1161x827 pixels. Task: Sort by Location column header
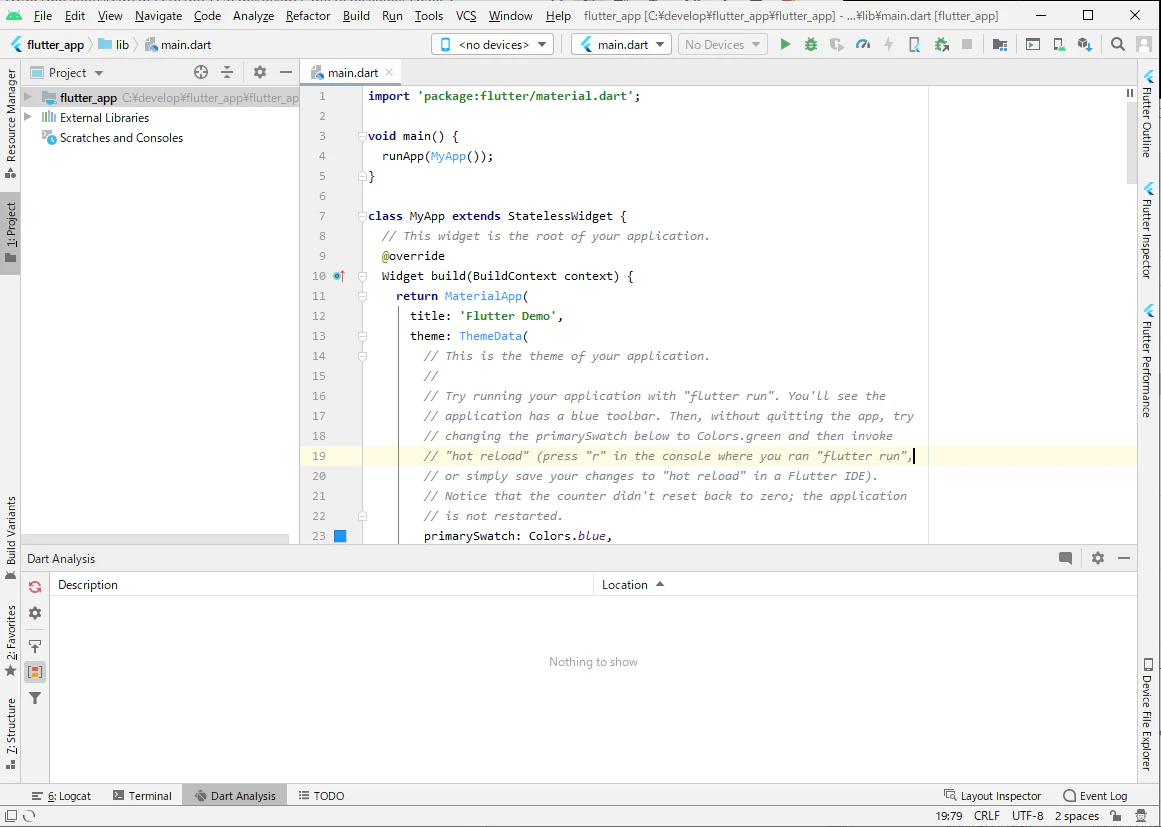pos(633,585)
